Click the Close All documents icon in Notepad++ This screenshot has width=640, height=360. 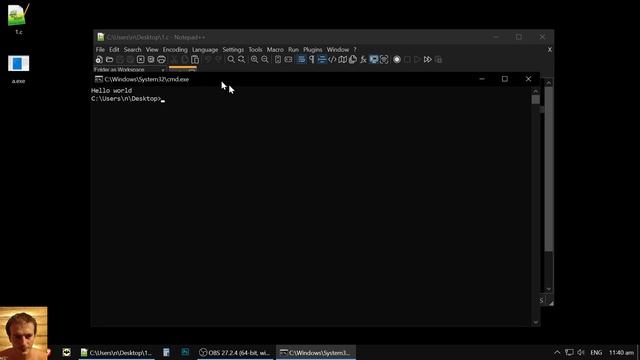151,60
